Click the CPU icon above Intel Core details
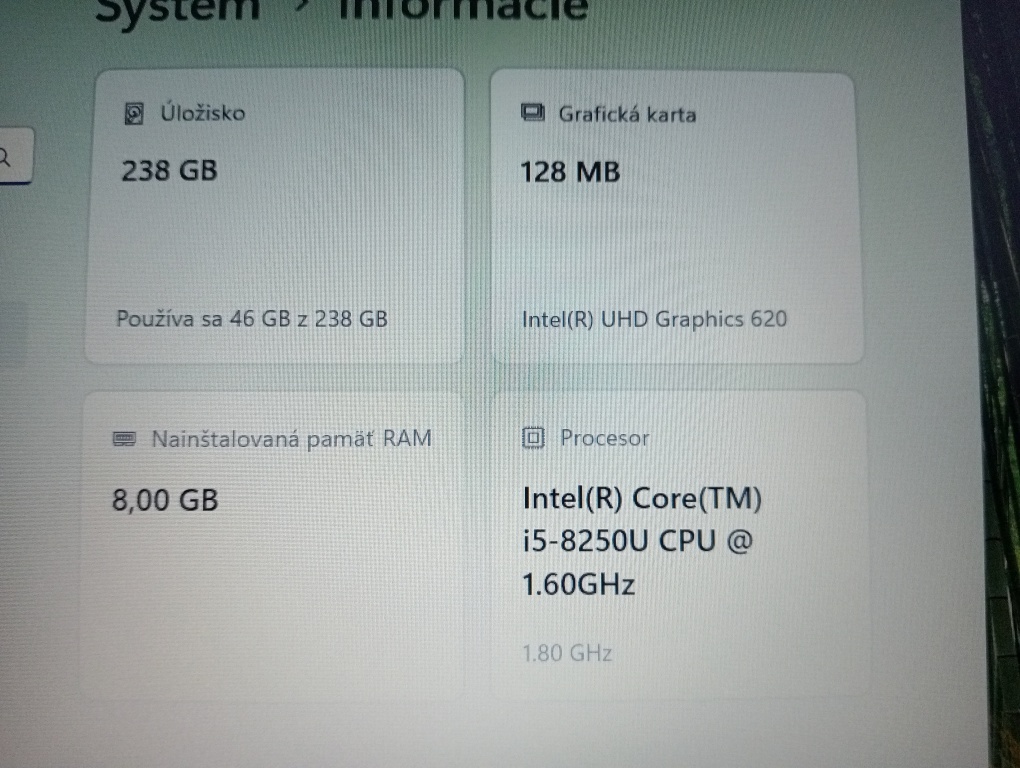The image size is (1020, 768). pyautogui.click(x=533, y=437)
